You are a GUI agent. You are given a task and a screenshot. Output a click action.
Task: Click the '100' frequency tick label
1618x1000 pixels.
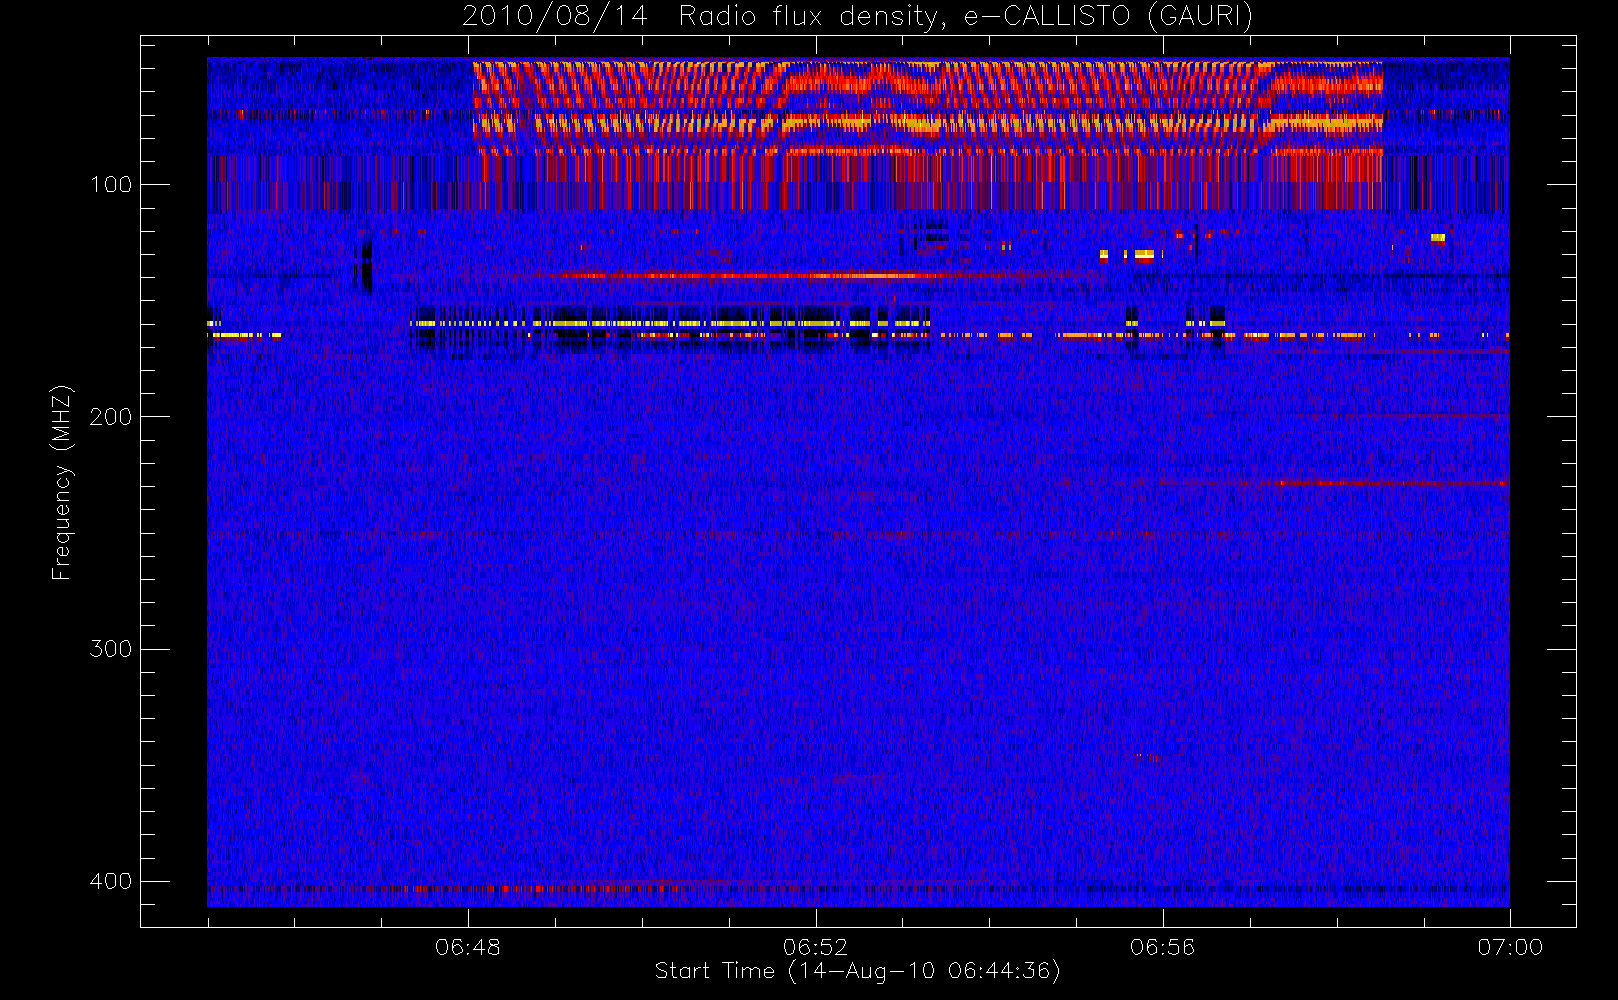click(110, 184)
